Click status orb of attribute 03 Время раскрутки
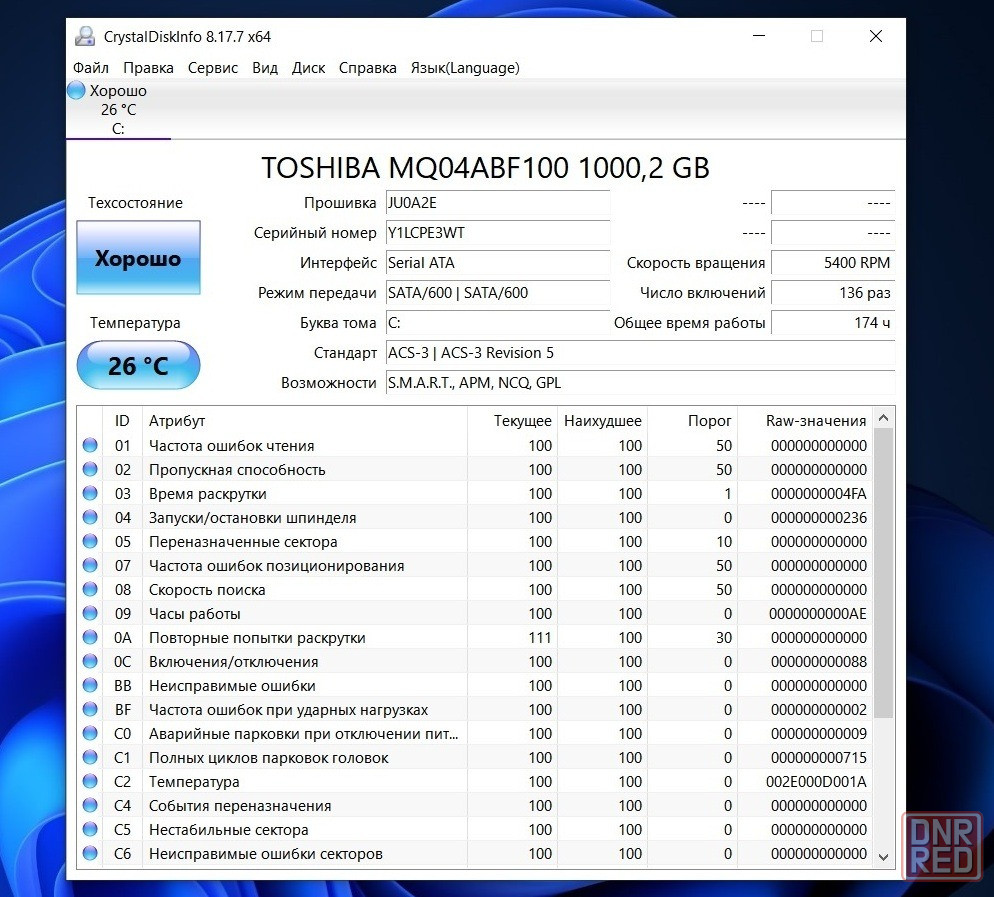The width and height of the screenshot is (994, 897). pos(90,493)
